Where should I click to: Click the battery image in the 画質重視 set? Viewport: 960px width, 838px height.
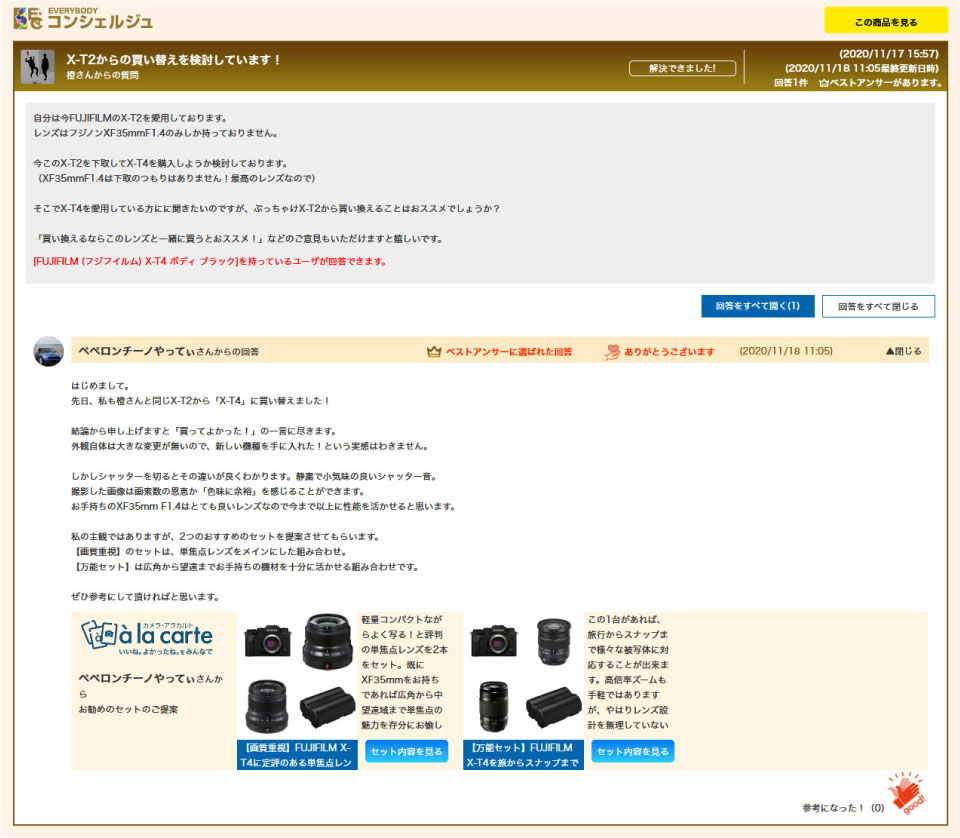click(328, 708)
